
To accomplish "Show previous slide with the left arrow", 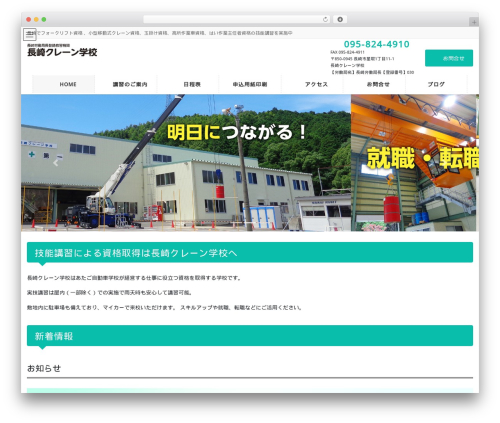I will coord(56,163).
